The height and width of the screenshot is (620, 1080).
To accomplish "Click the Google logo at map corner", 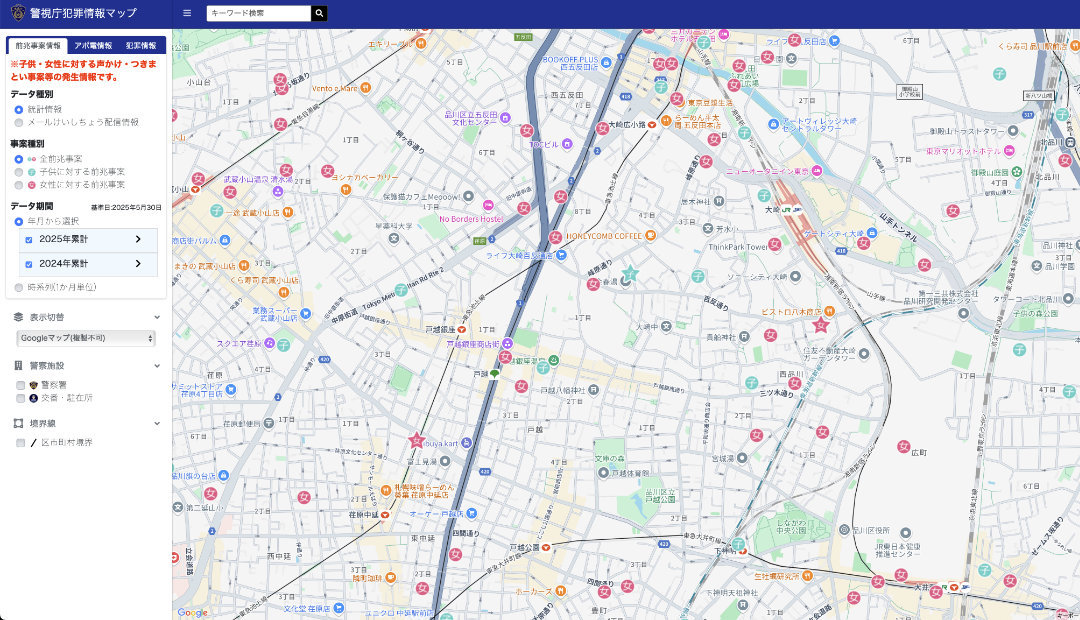I will [192, 612].
